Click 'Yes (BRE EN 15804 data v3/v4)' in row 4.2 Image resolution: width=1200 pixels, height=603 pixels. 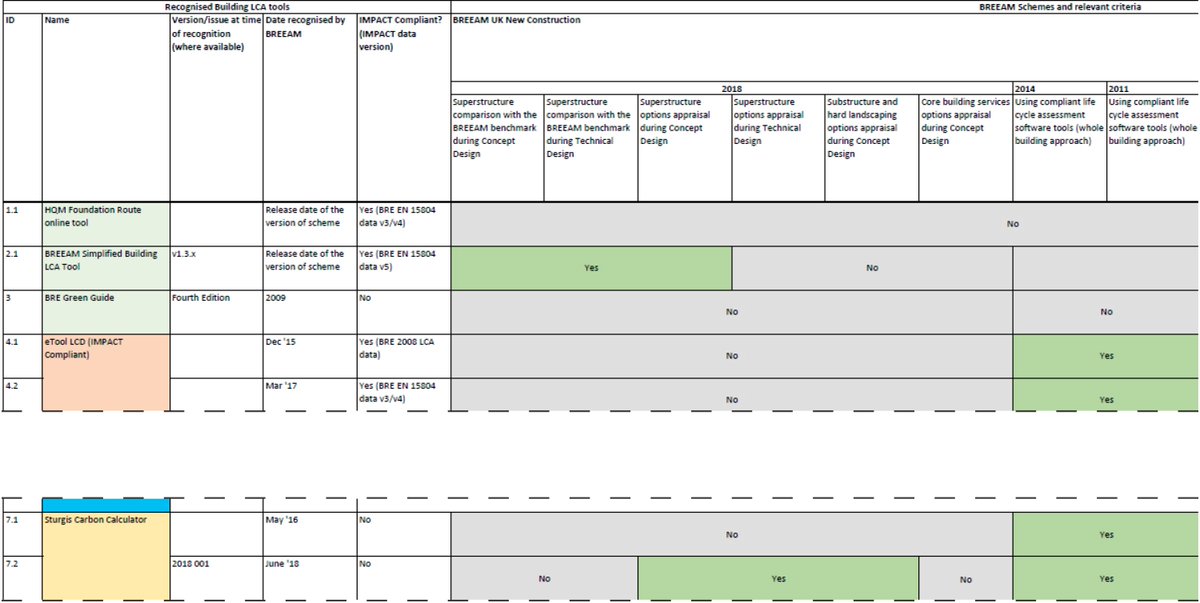(403, 394)
